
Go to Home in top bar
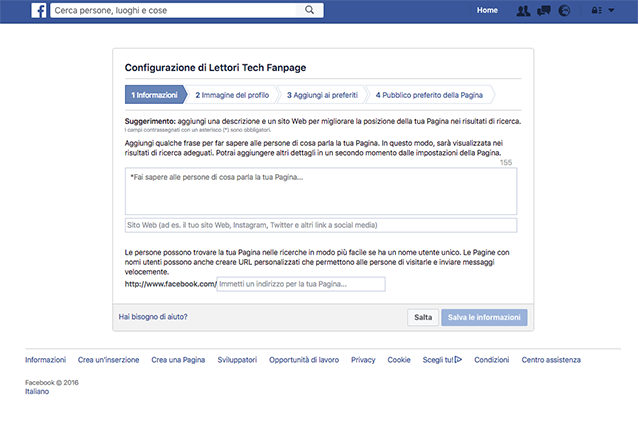(487, 10)
